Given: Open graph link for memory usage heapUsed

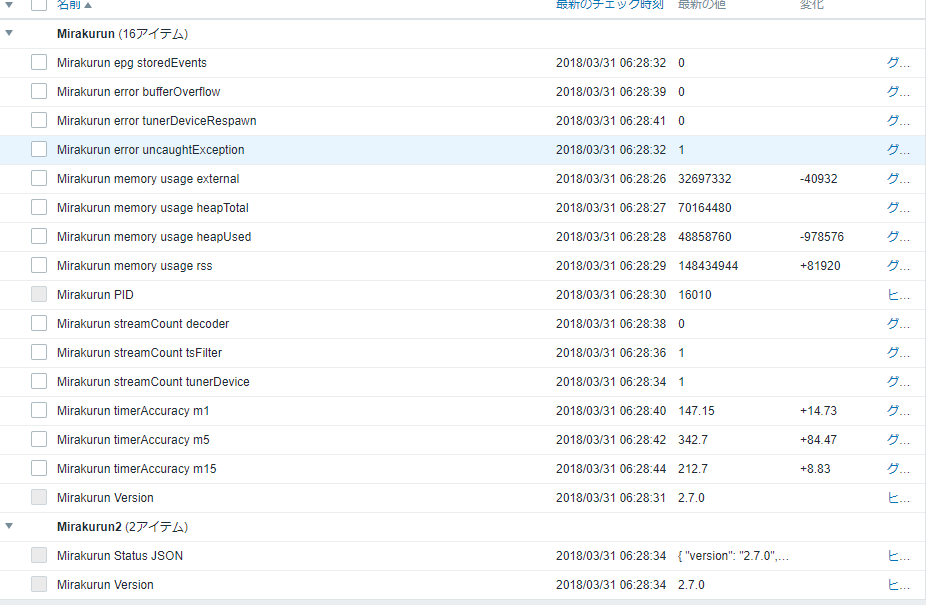Looking at the screenshot, I should click(898, 236).
